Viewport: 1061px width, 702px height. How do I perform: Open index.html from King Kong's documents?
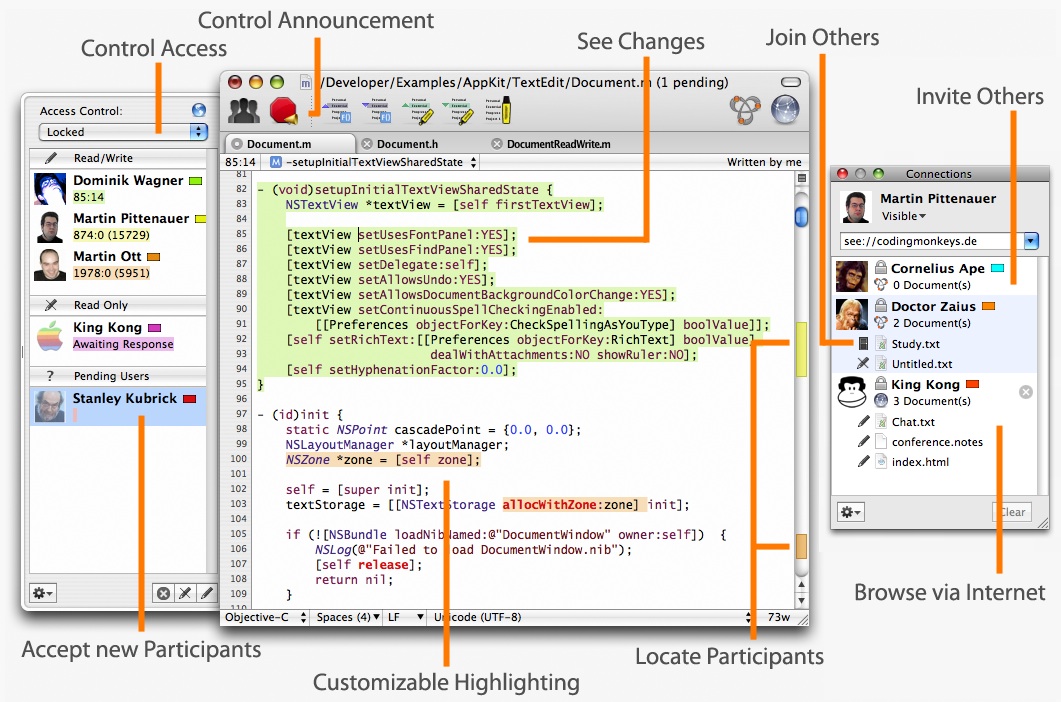click(920, 462)
